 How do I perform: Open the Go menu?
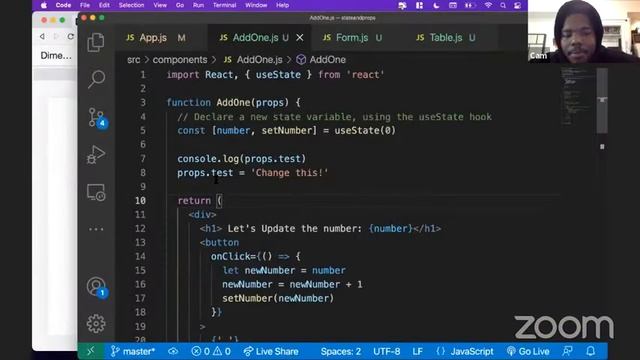[x=180, y=5]
